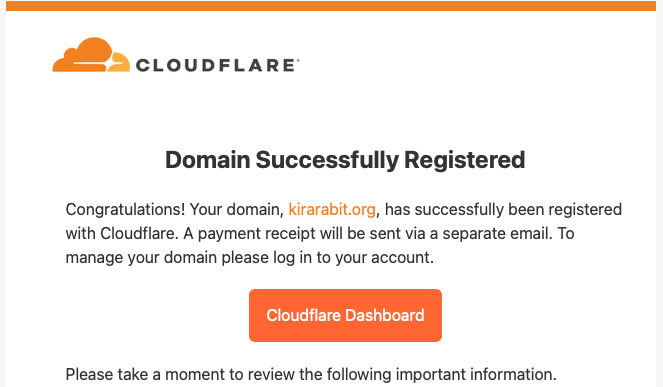Click the phrase 'payment receipt' in the message
This screenshot has width=663, height=387.
coord(257,234)
